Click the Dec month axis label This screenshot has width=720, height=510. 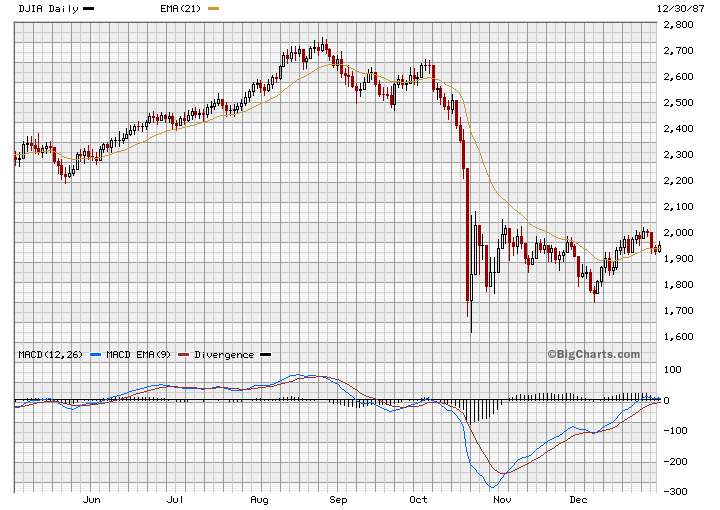click(x=578, y=499)
